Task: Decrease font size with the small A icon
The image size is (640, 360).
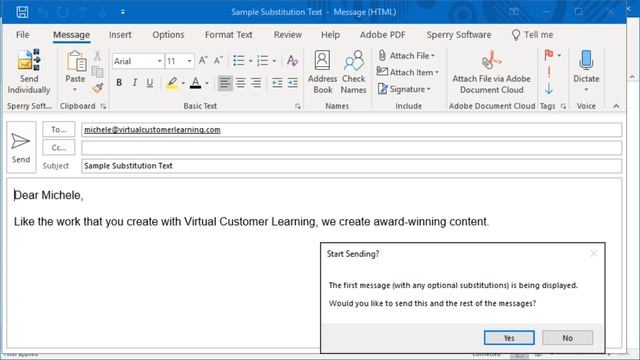Action: (218, 61)
